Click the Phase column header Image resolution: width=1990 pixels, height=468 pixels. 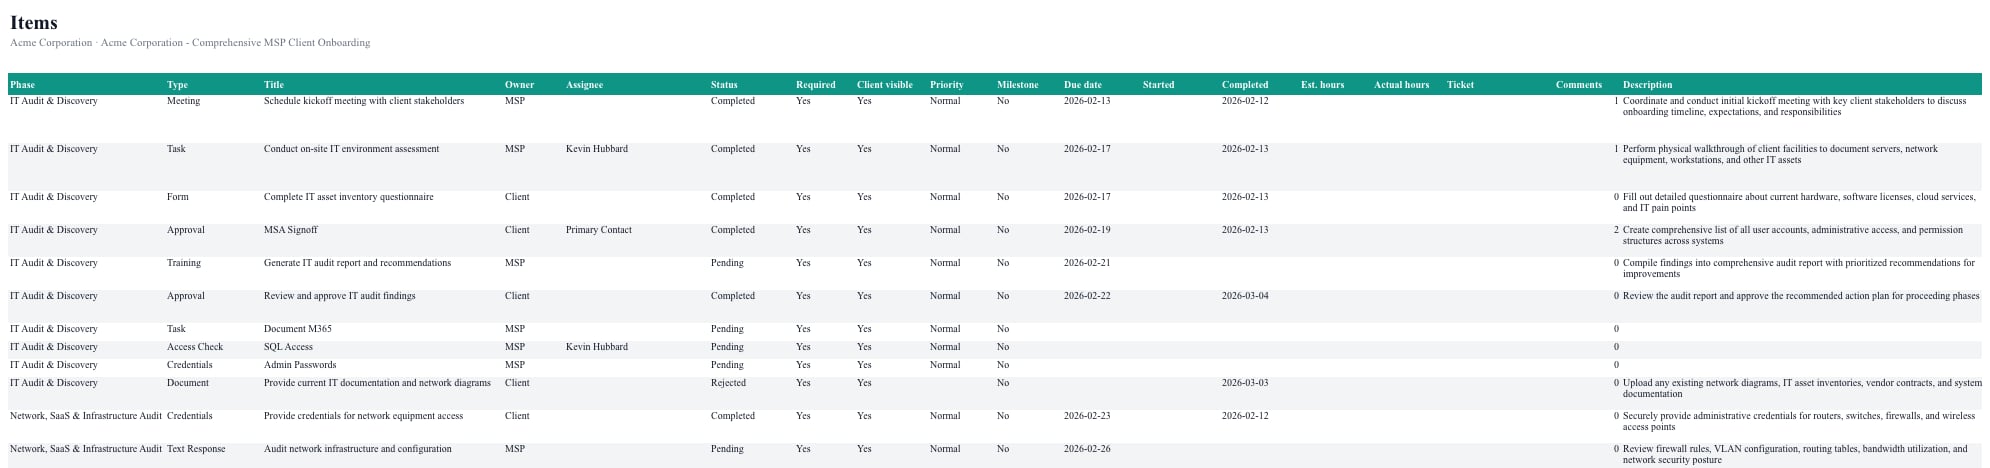coord(22,85)
